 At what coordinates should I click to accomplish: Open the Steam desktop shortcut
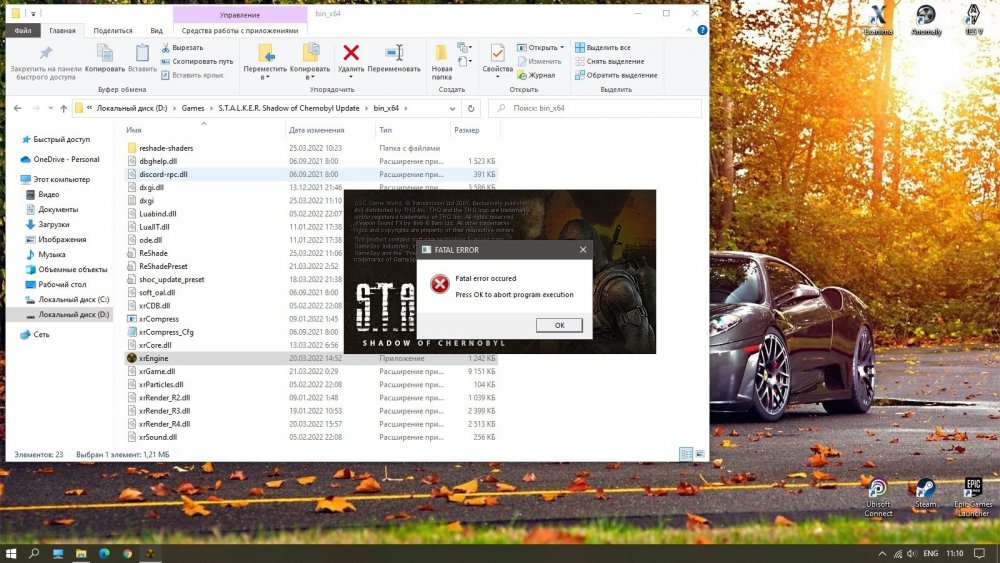click(x=925, y=489)
